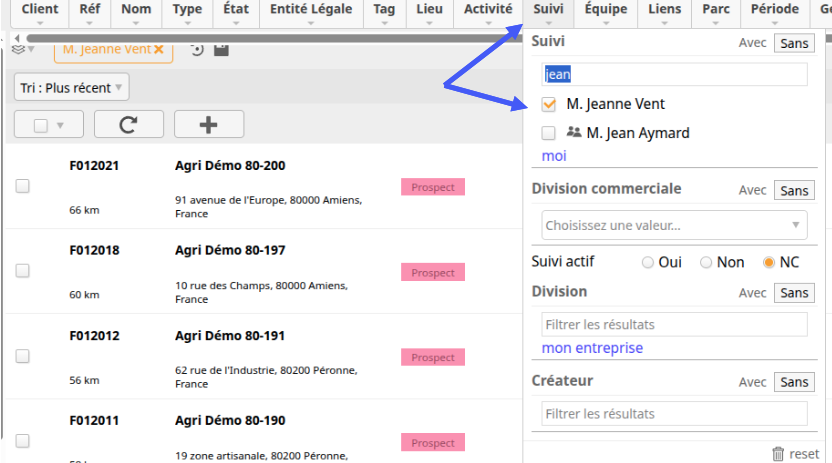
Task: Open the Tri : Plus récent sort dropdown
Action: 71,88
